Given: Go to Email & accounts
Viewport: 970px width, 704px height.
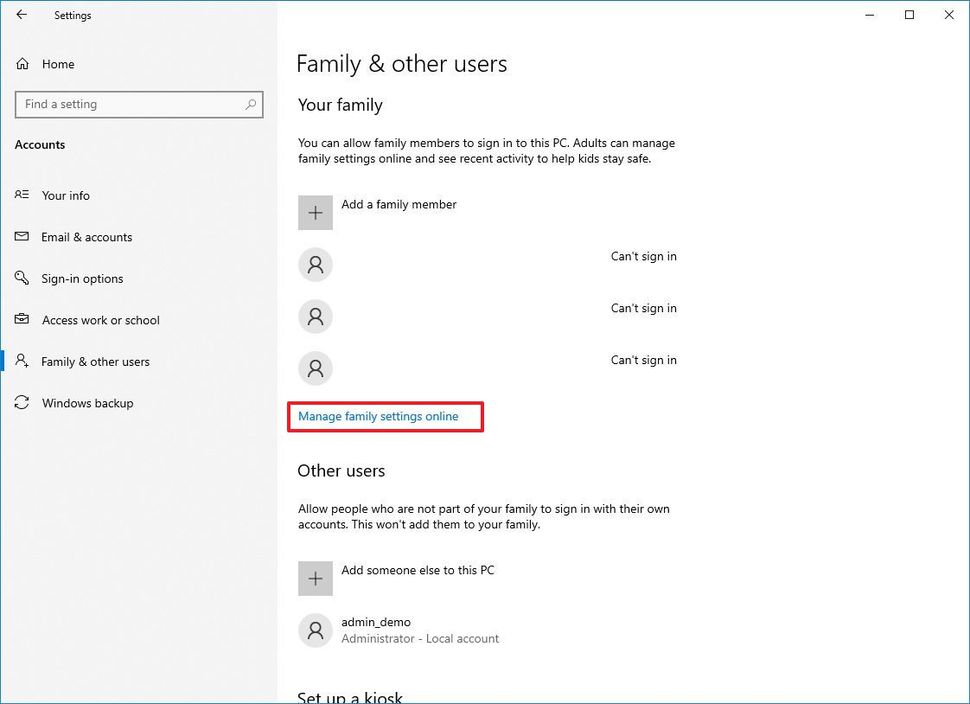Looking at the screenshot, I should [x=86, y=237].
